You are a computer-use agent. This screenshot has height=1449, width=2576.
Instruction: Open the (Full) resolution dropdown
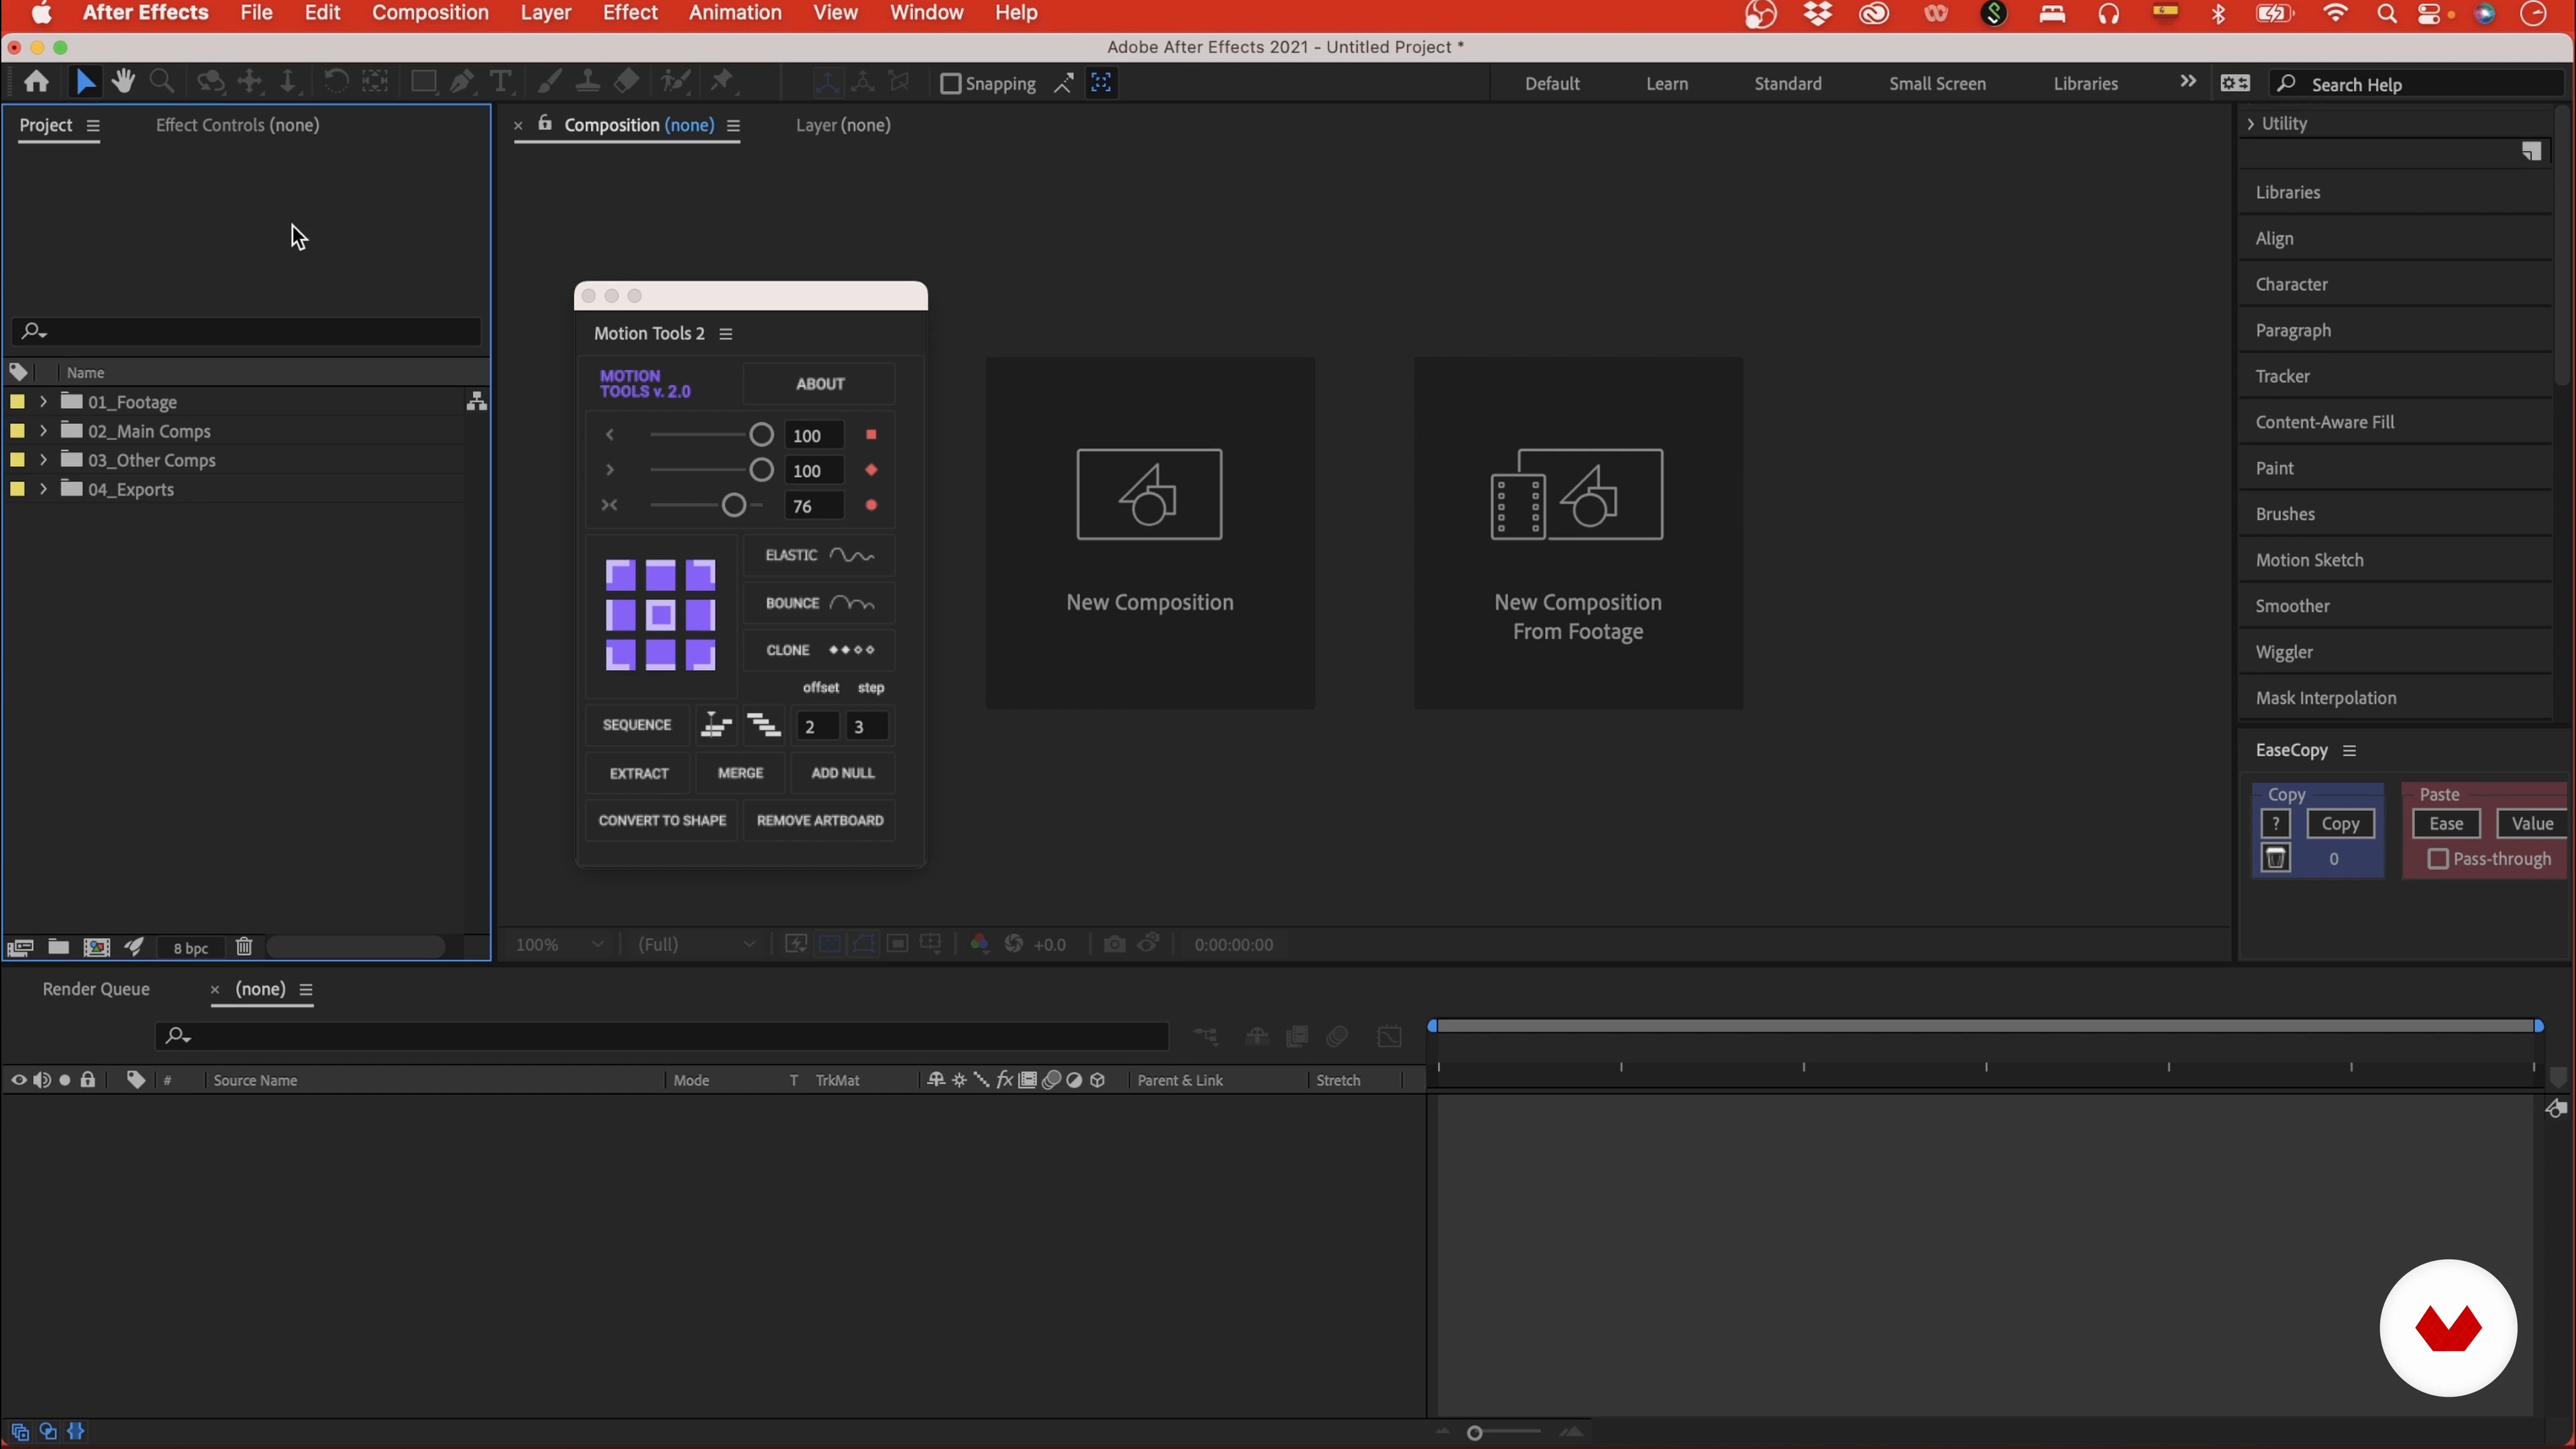click(x=697, y=944)
